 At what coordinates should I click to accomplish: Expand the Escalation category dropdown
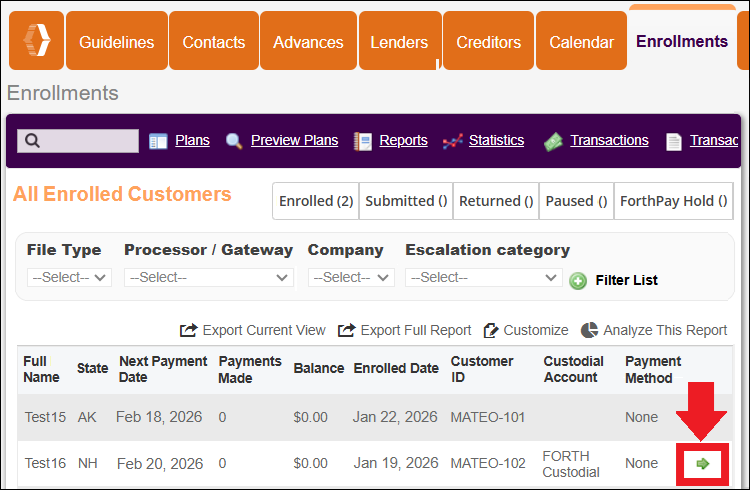(x=483, y=278)
